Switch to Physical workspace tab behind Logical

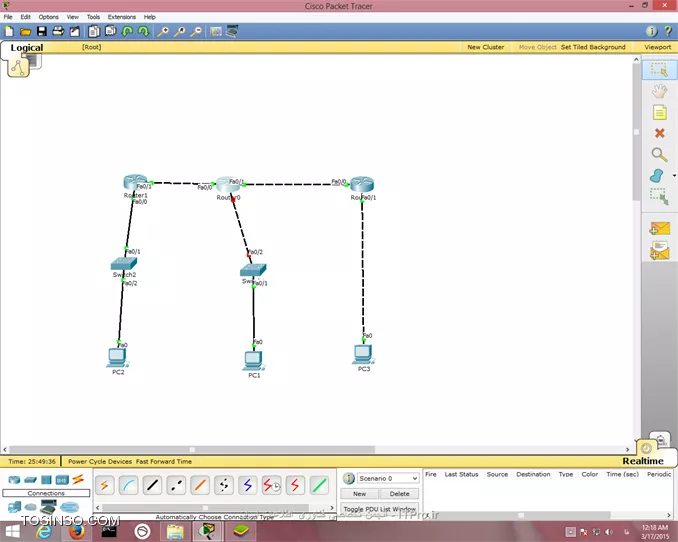[36, 63]
